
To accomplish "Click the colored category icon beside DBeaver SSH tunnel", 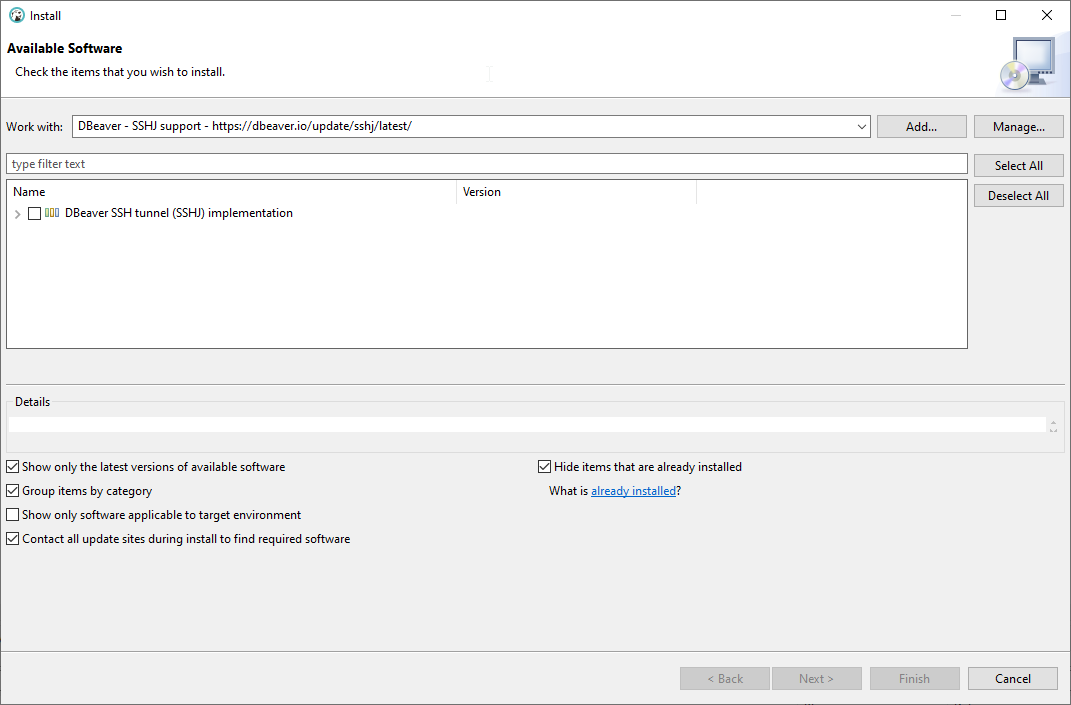I will tap(50, 213).
